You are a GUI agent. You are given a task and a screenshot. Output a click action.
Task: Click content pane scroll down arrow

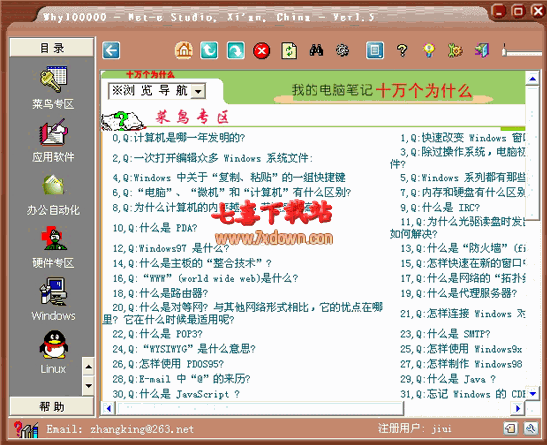tap(532, 394)
